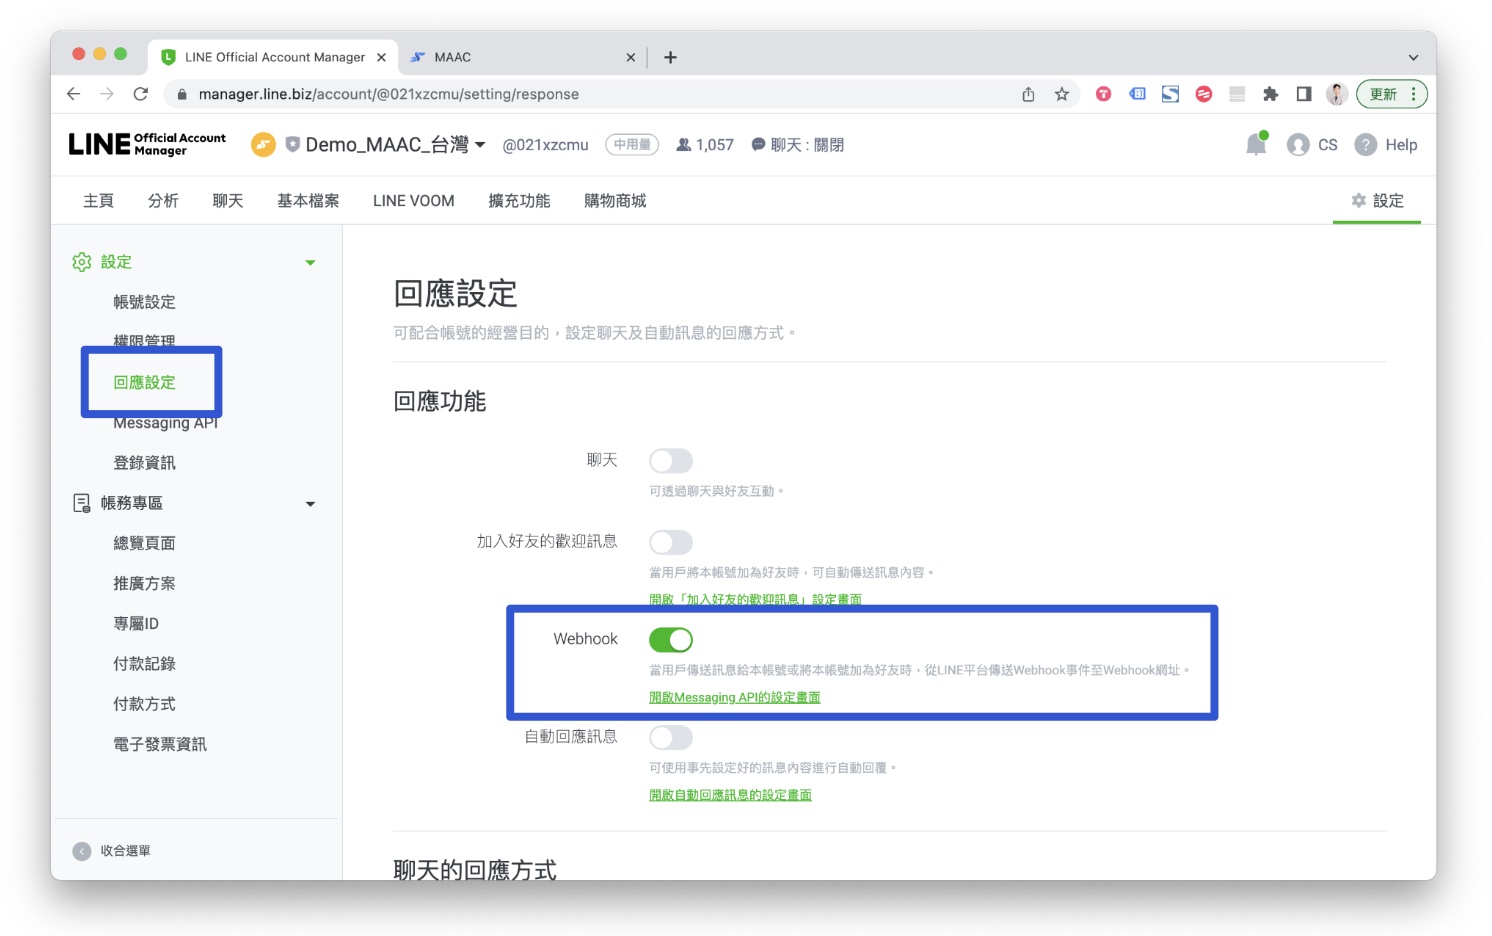Open the Messaging API settings link

pos(734,698)
